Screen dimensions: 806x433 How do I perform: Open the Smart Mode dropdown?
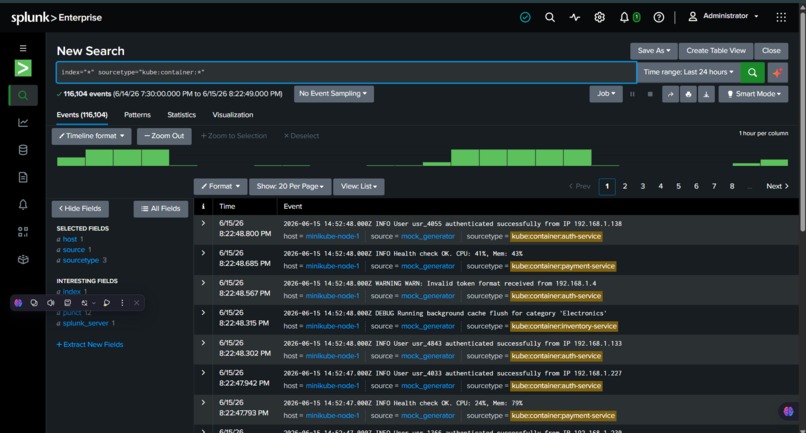753,94
